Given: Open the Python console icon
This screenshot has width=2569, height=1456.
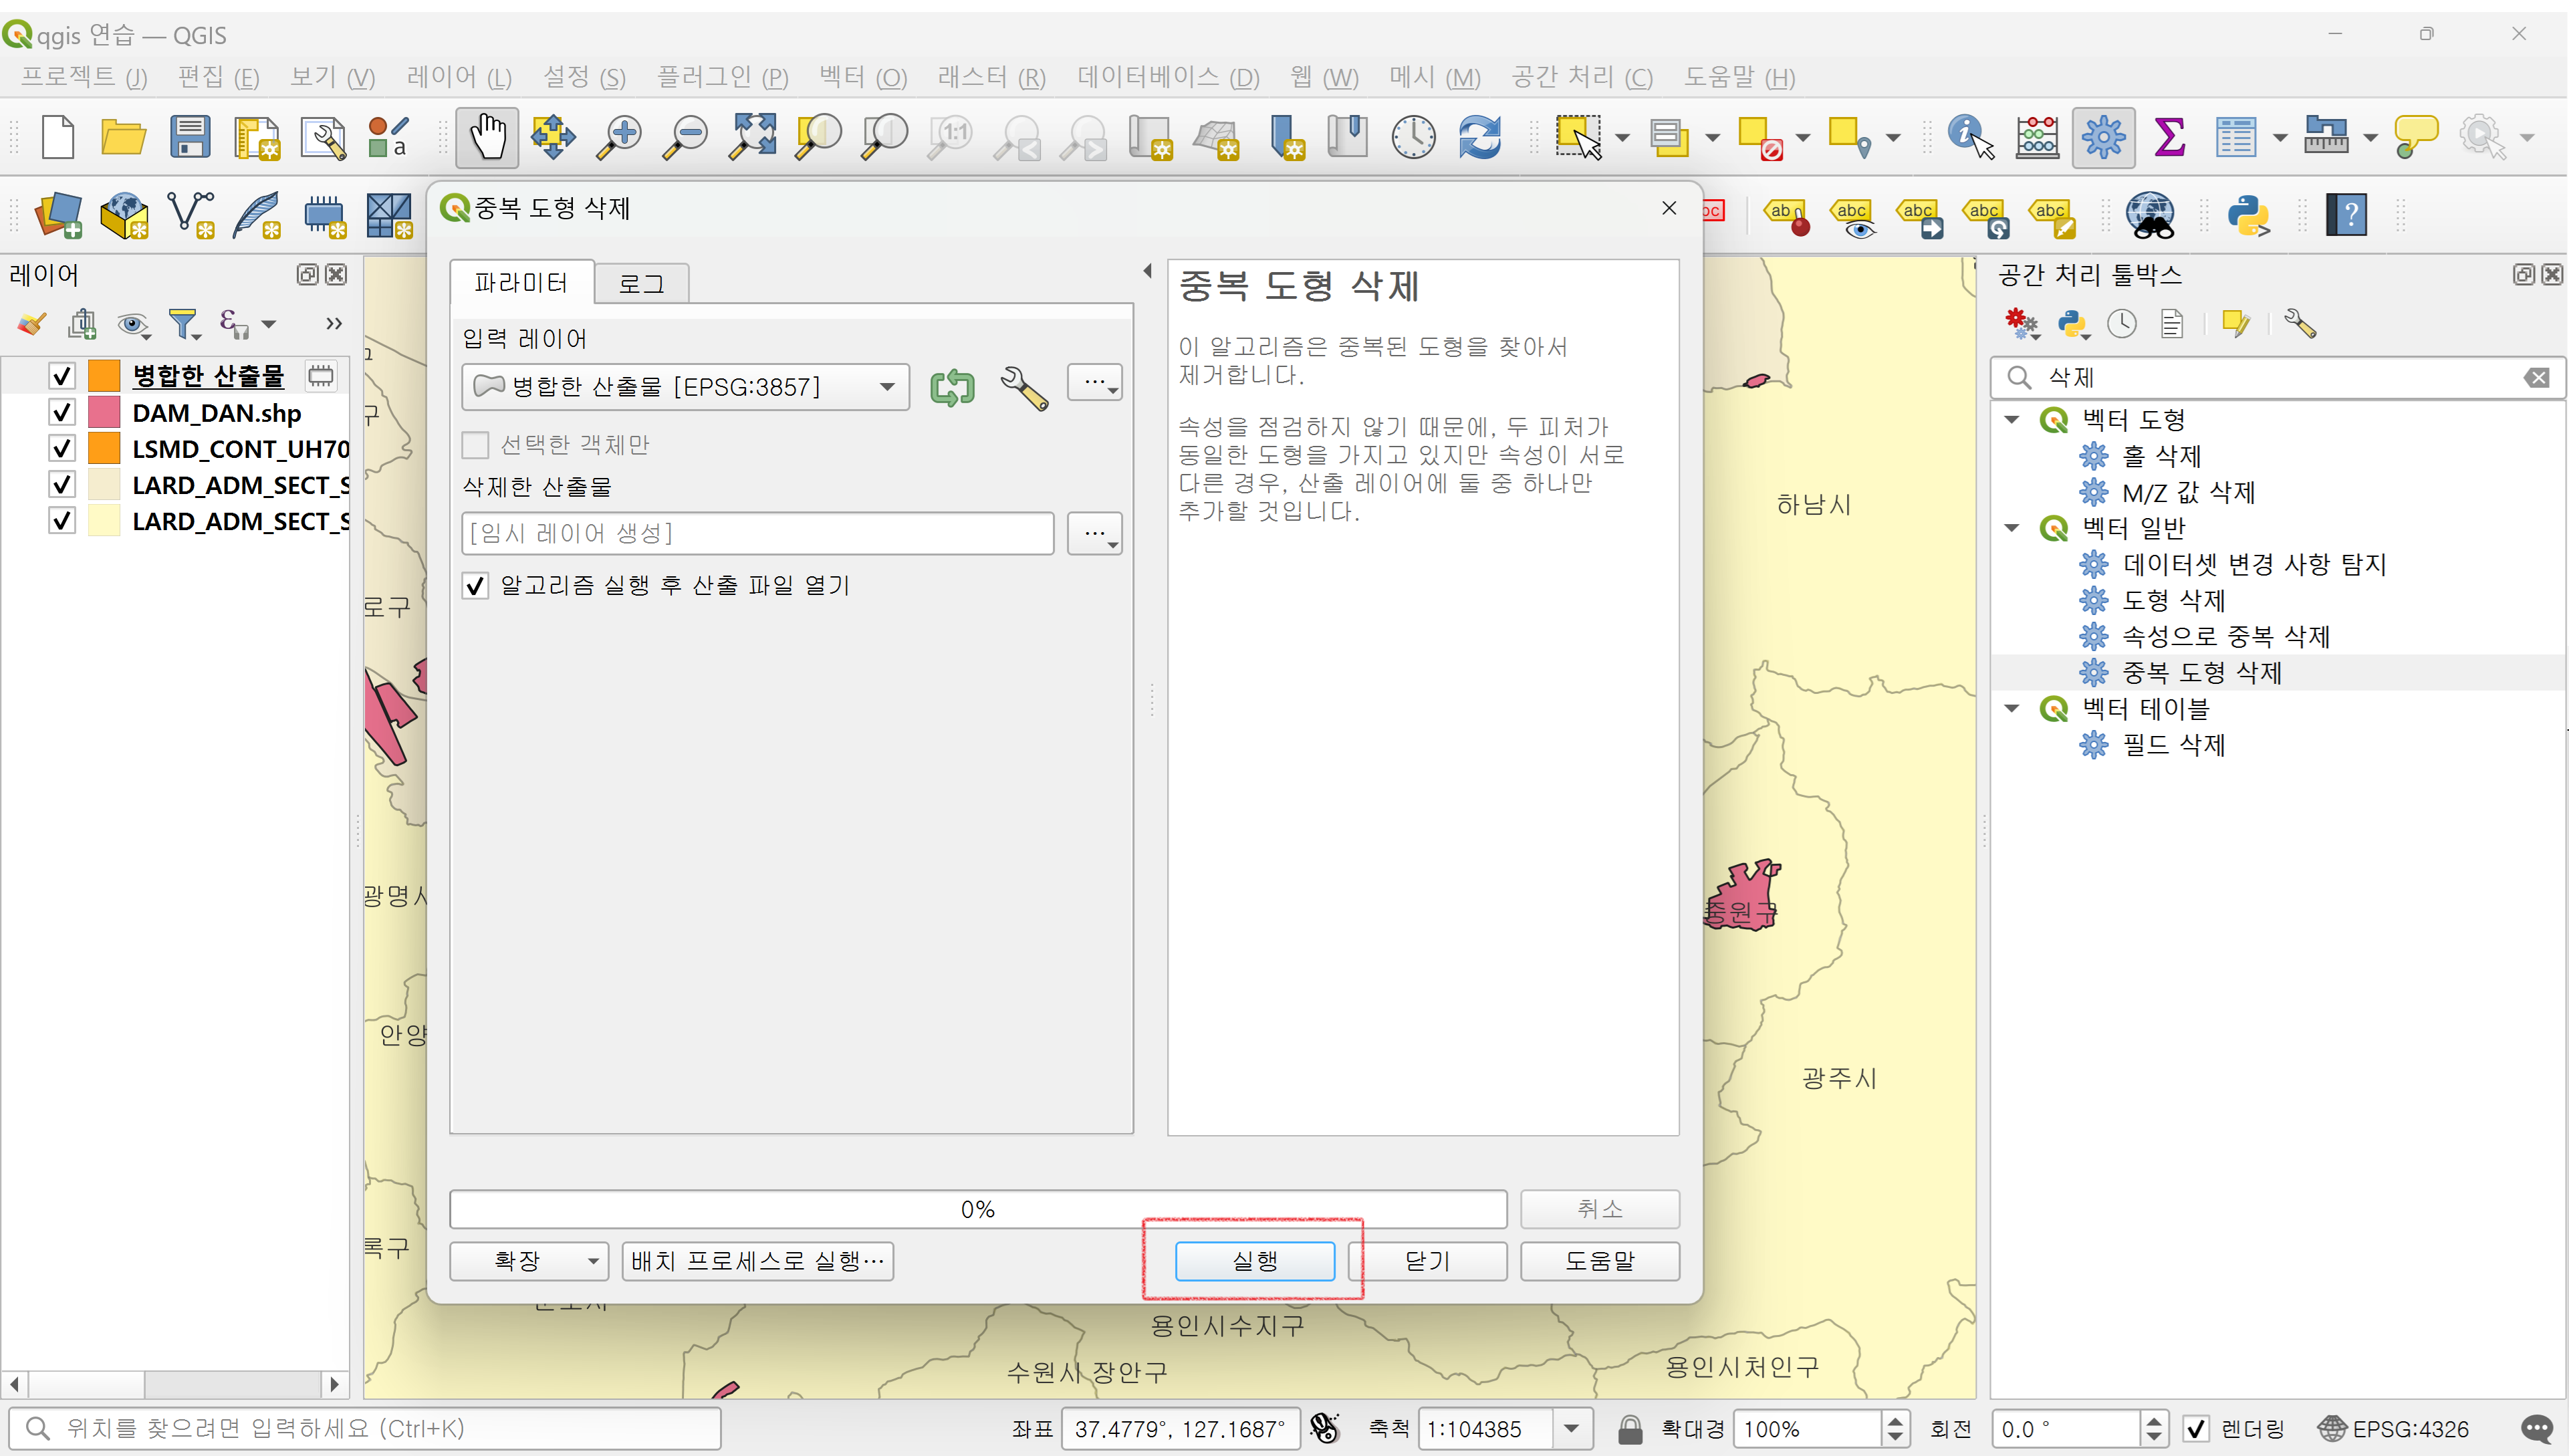Looking at the screenshot, I should pyautogui.click(x=2248, y=215).
